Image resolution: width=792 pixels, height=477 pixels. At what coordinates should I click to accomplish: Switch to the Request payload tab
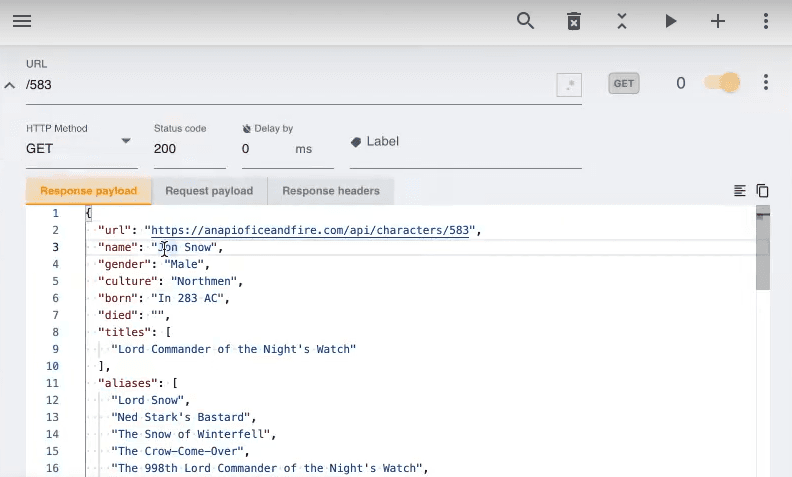pos(209,191)
